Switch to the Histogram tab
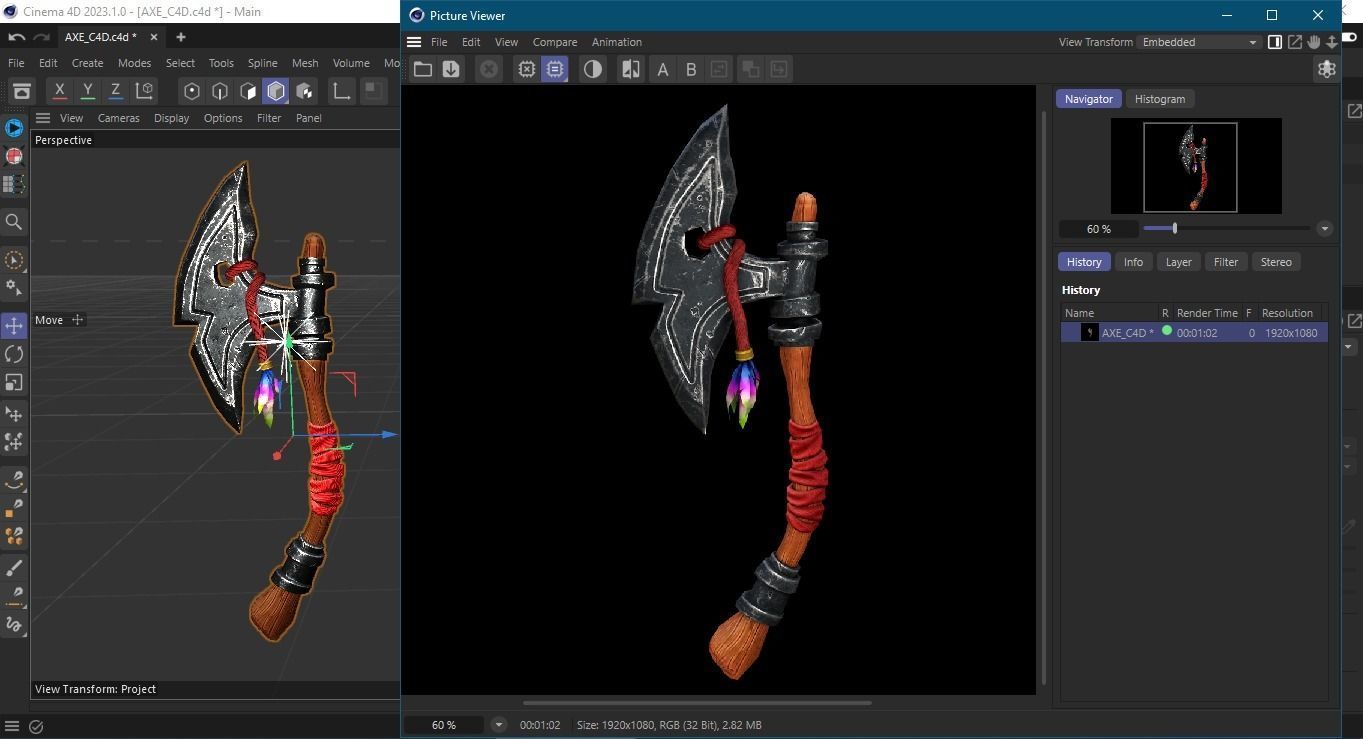 click(1159, 99)
